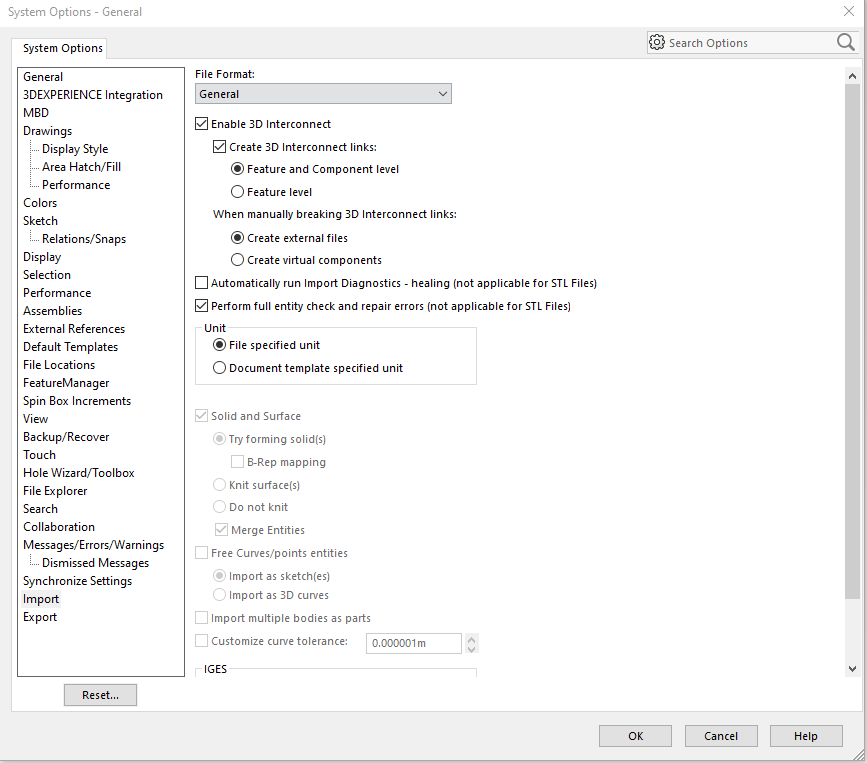Select the Feature level radio option
This screenshot has width=867, height=763.
237,192
